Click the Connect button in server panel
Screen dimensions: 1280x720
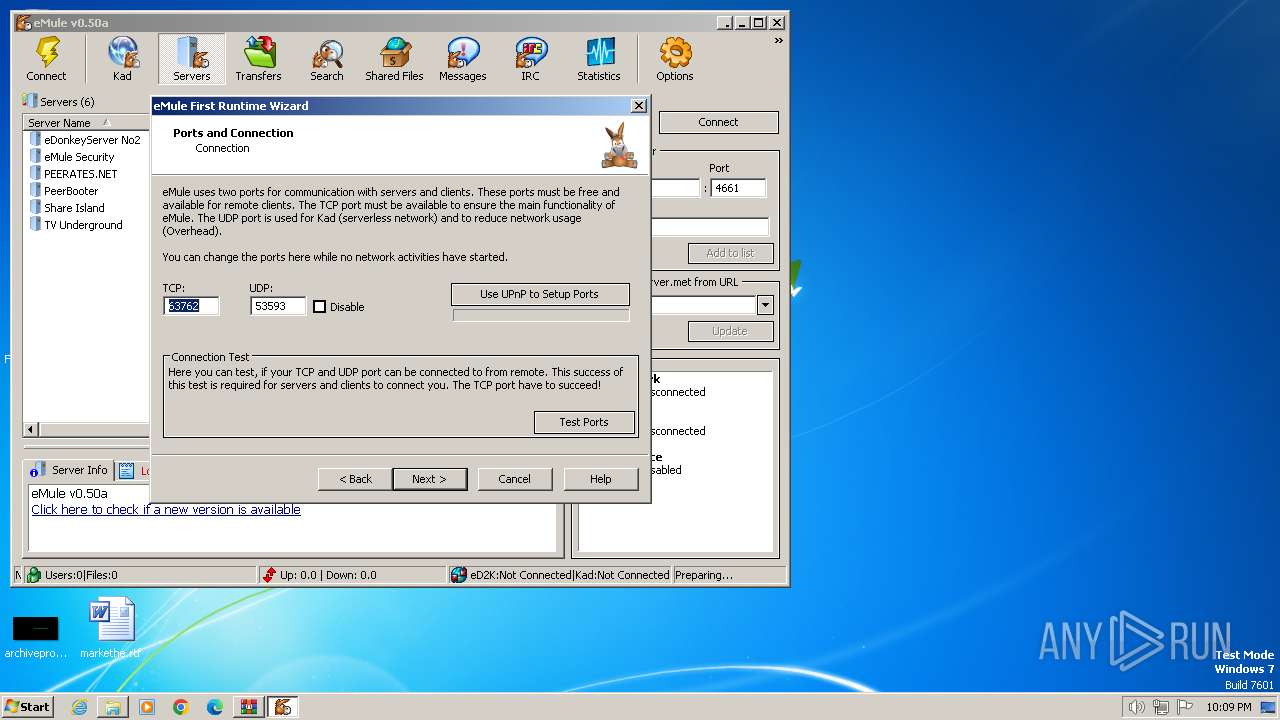tap(718, 122)
